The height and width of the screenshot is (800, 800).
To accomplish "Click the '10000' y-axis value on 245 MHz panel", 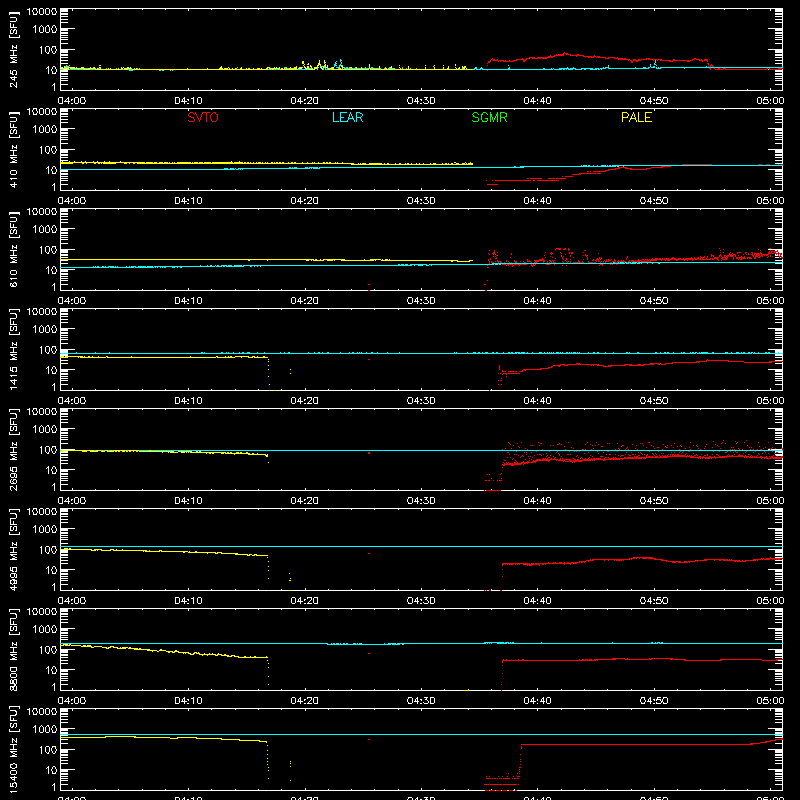I will 42,12.
